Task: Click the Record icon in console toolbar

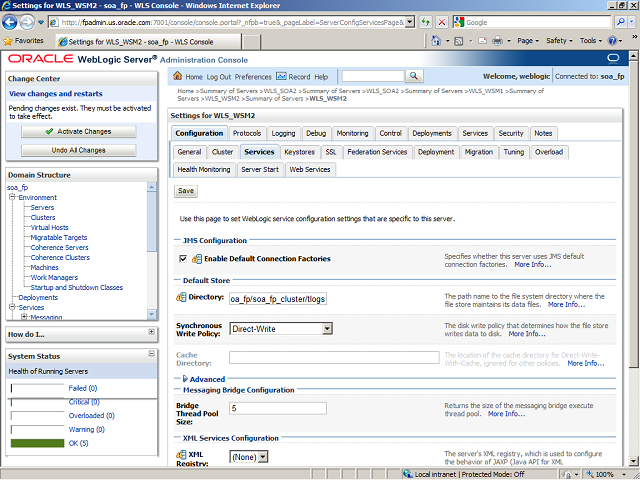Action: 281,77
